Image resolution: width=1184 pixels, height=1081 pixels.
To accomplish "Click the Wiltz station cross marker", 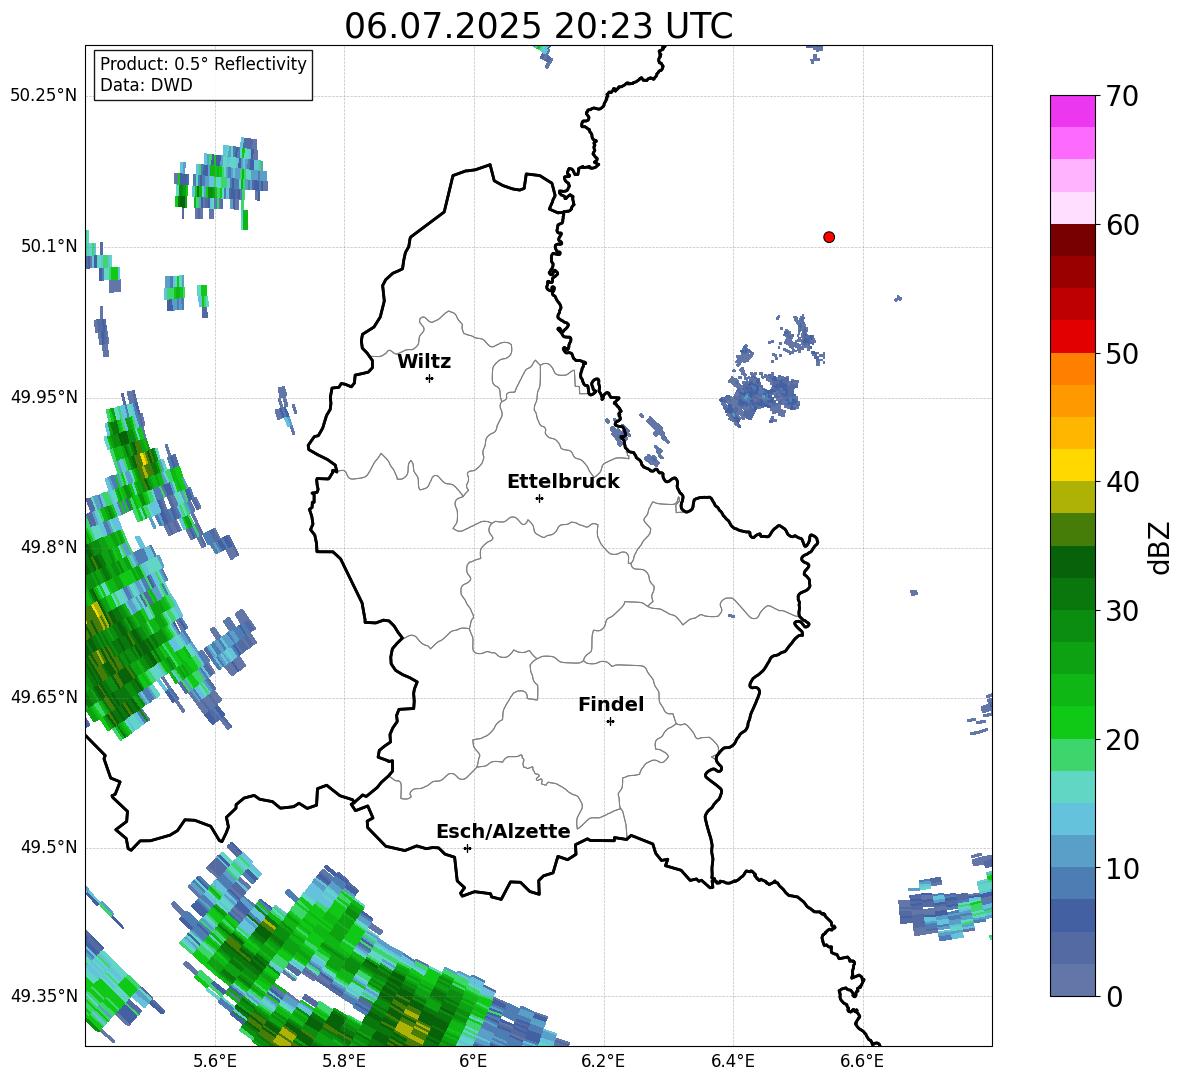I will coord(430,378).
